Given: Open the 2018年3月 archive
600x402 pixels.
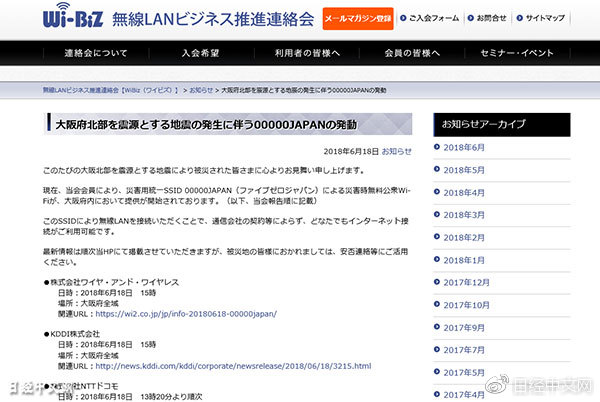Looking at the screenshot, I should [464, 215].
